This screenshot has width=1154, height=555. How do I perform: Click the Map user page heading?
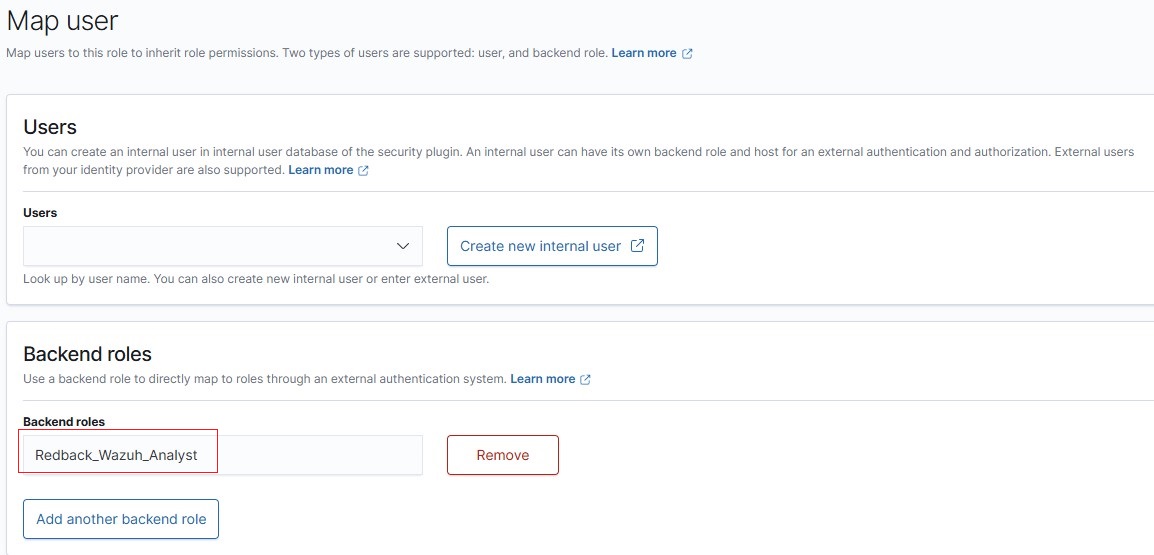coord(63,20)
